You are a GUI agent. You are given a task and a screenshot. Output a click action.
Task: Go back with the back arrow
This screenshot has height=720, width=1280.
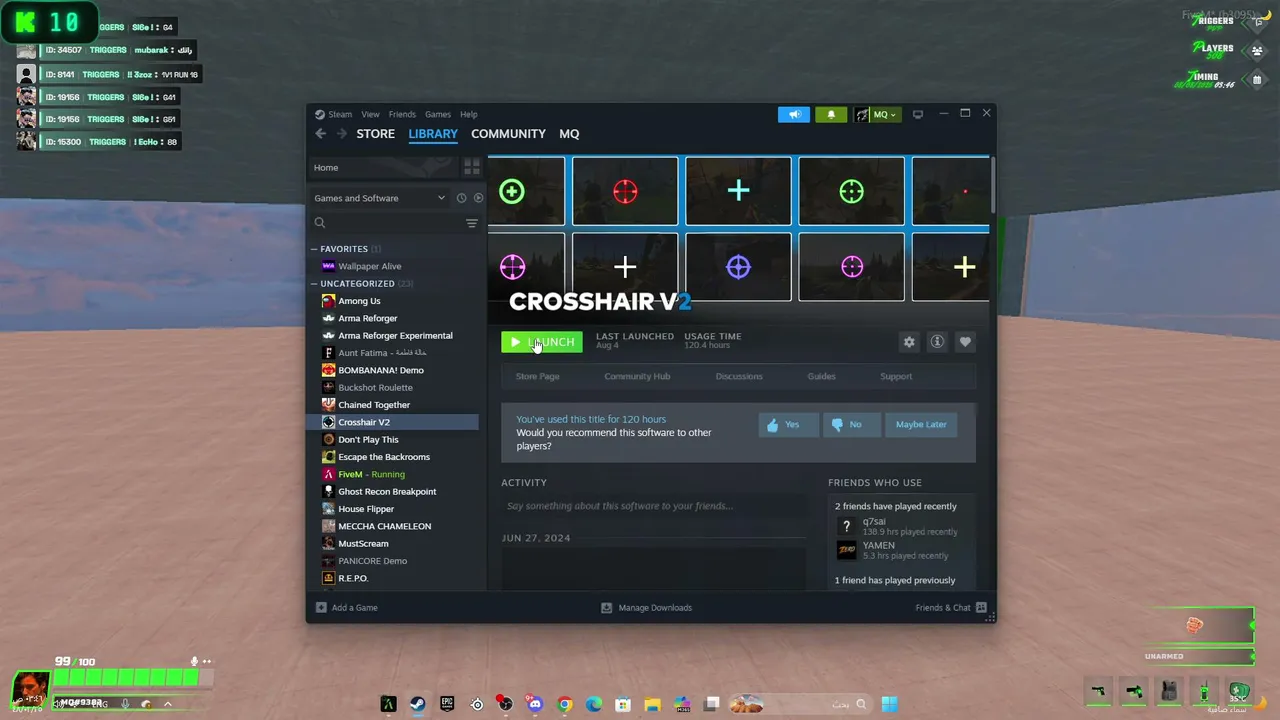click(x=320, y=134)
